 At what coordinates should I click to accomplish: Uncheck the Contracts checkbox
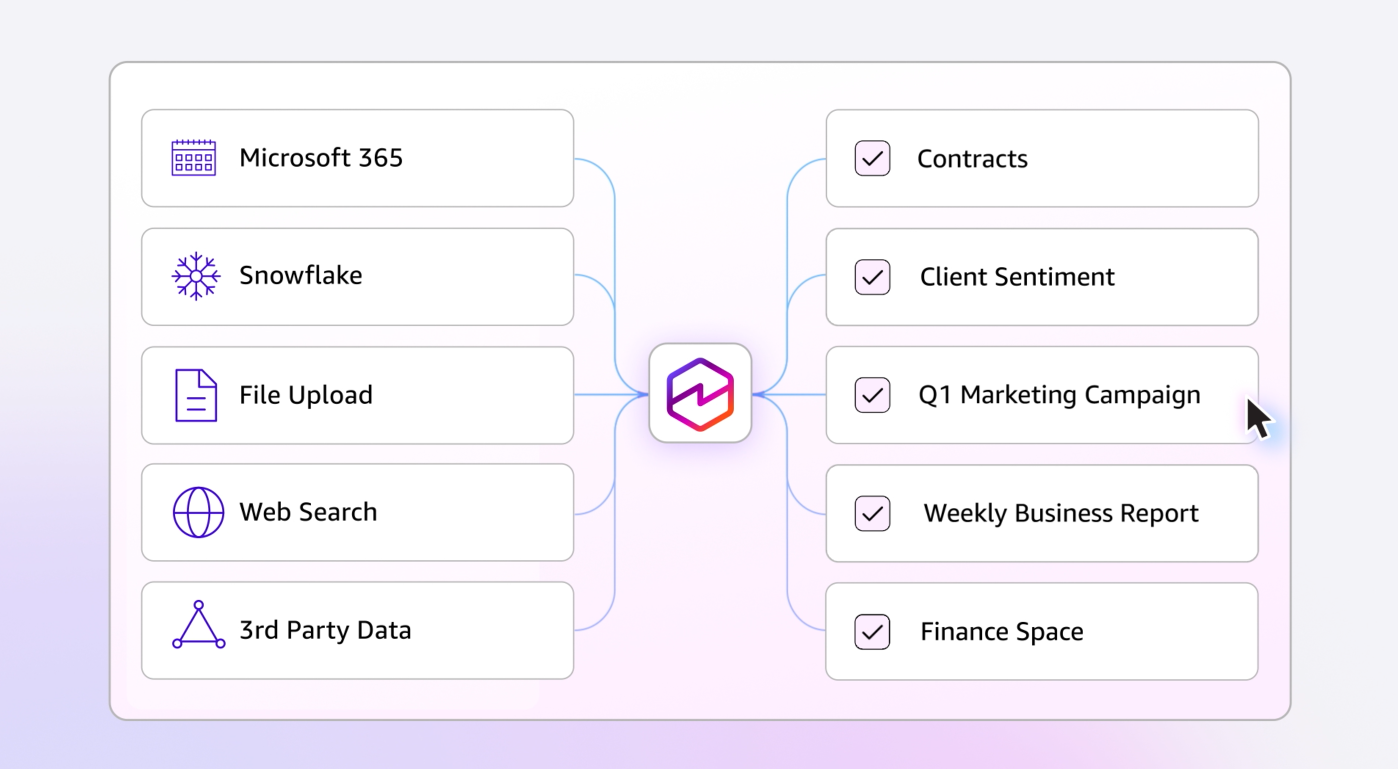[872, 159]
